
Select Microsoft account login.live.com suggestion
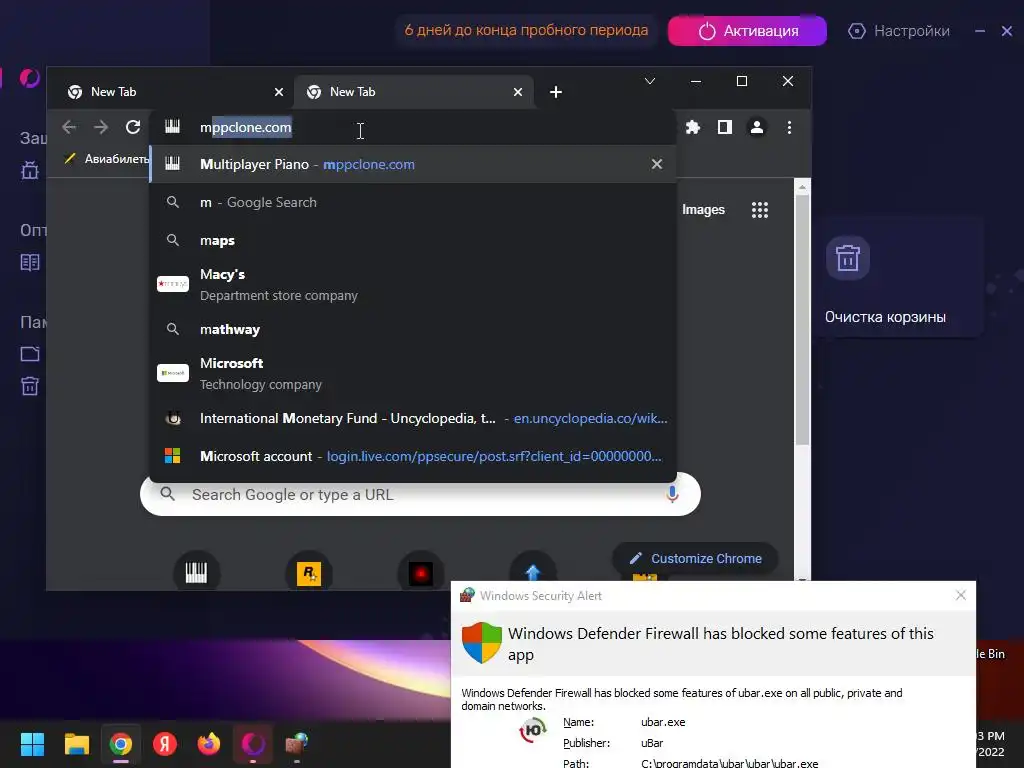coord(413,456)
